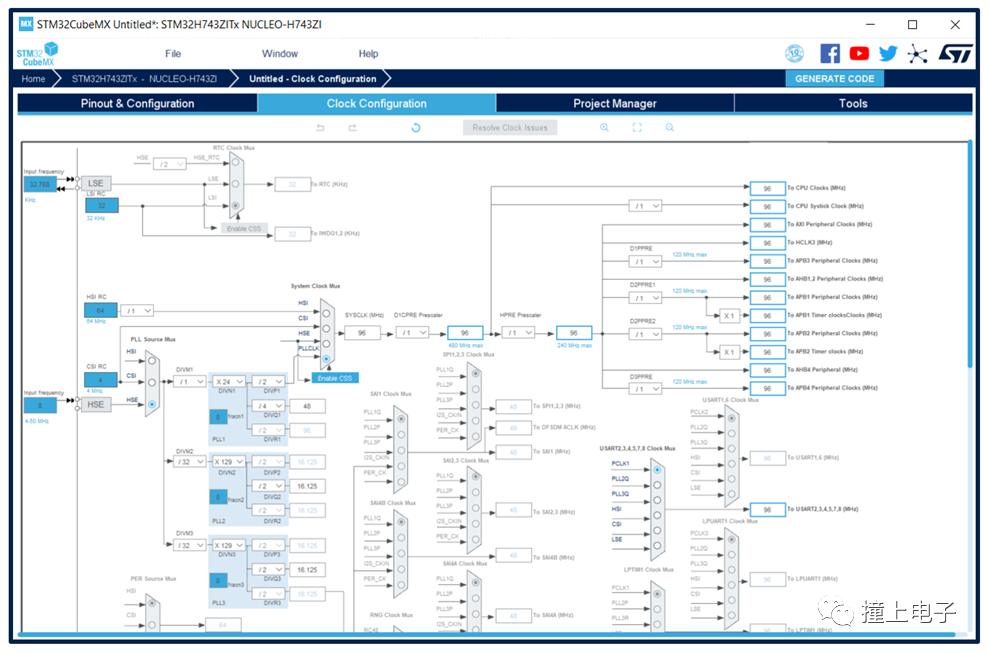This screenshot has height=654, width=988.
Task: Open the D2PPRE2 /1 dropdown
Action: coord(645,335)
